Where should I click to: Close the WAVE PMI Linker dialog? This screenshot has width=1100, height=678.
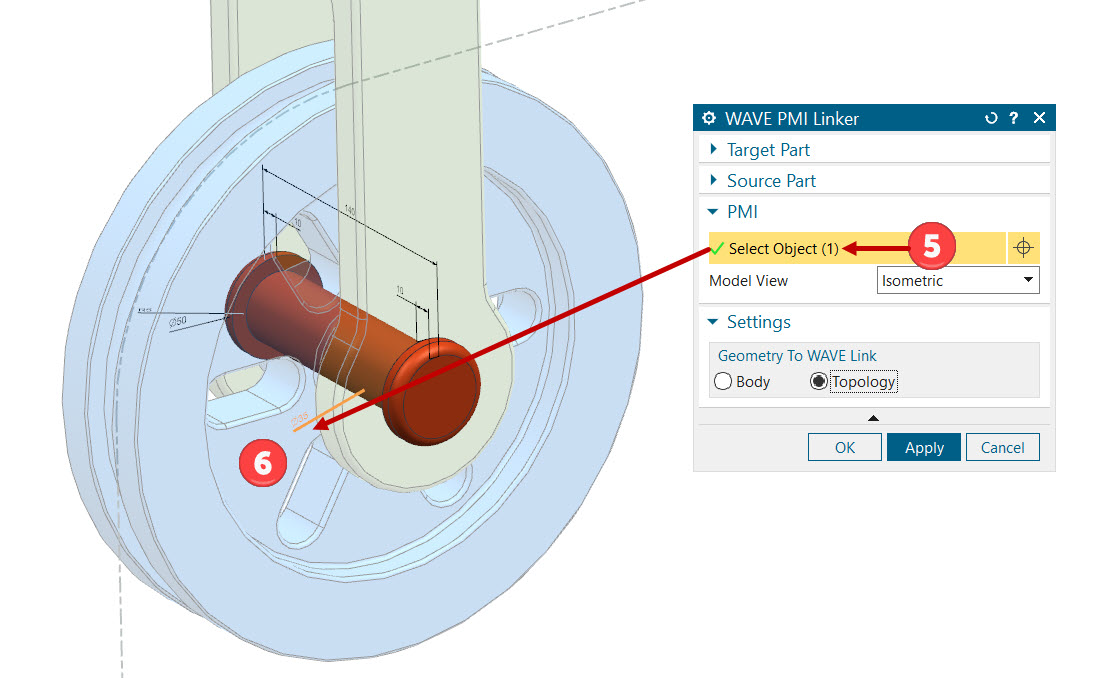tap(1039, 118)
